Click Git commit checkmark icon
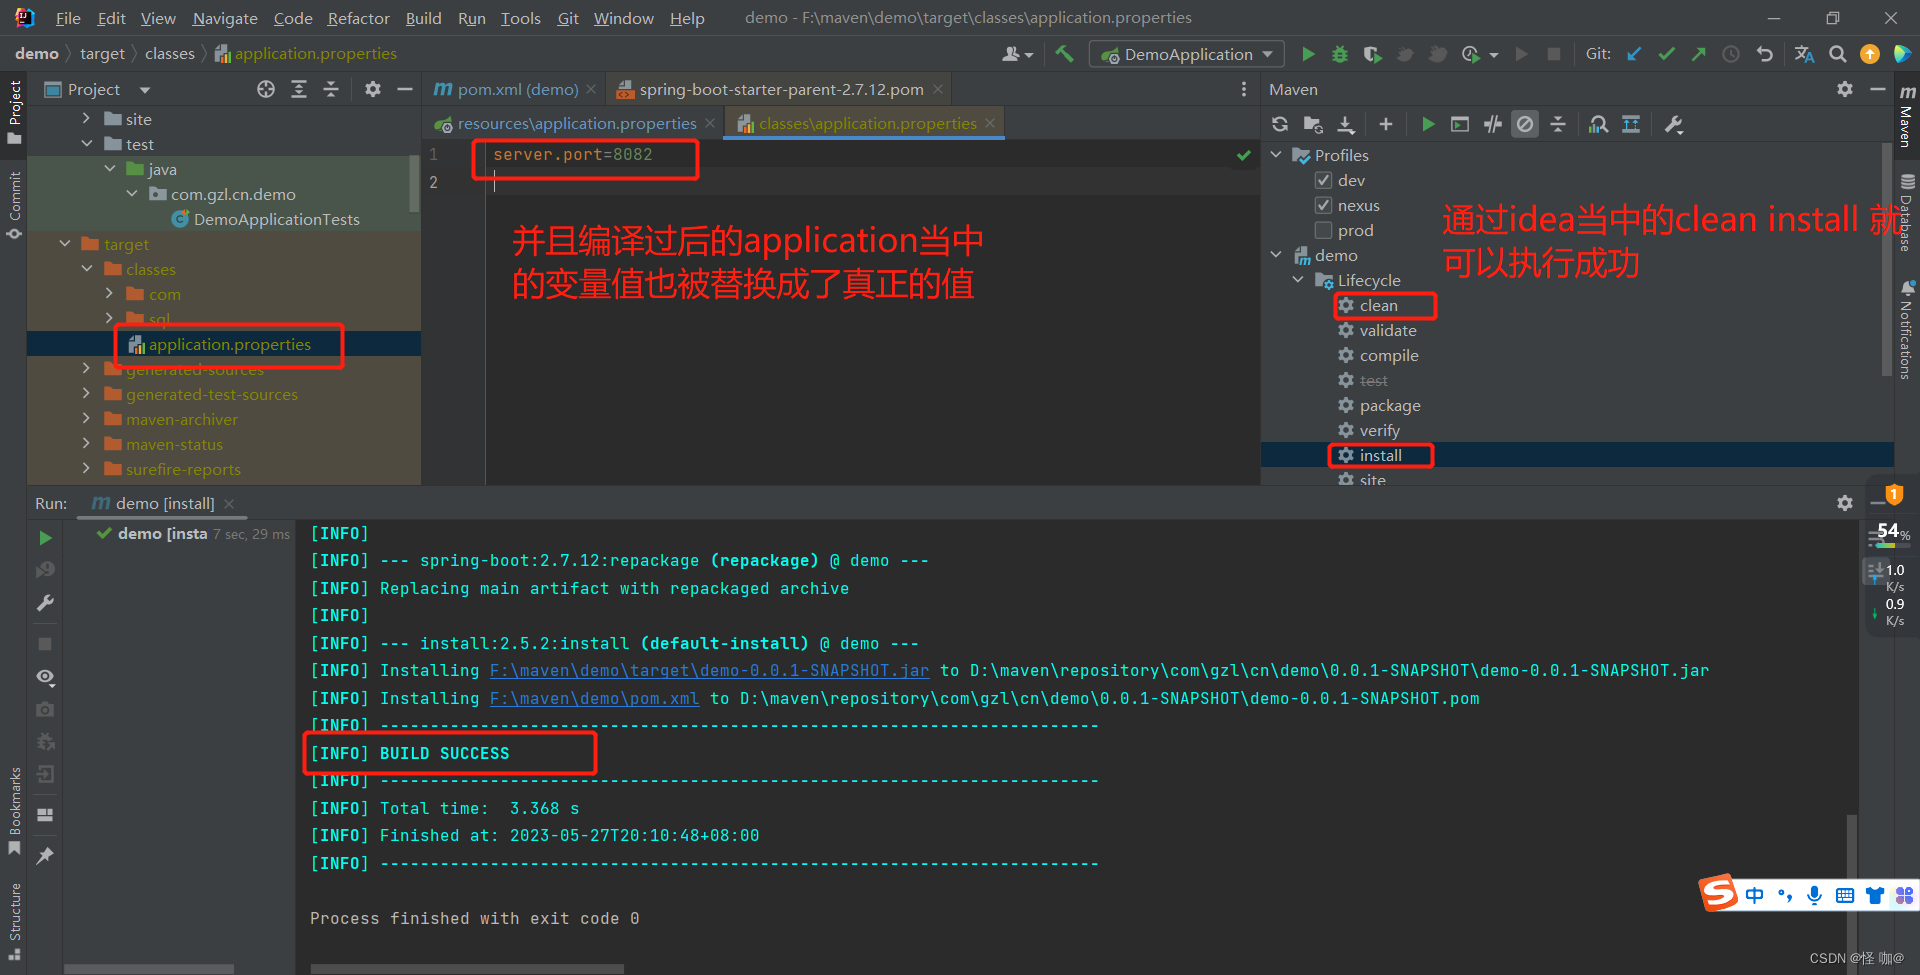Screen dimensions: 1920x975 point(1666,54)
